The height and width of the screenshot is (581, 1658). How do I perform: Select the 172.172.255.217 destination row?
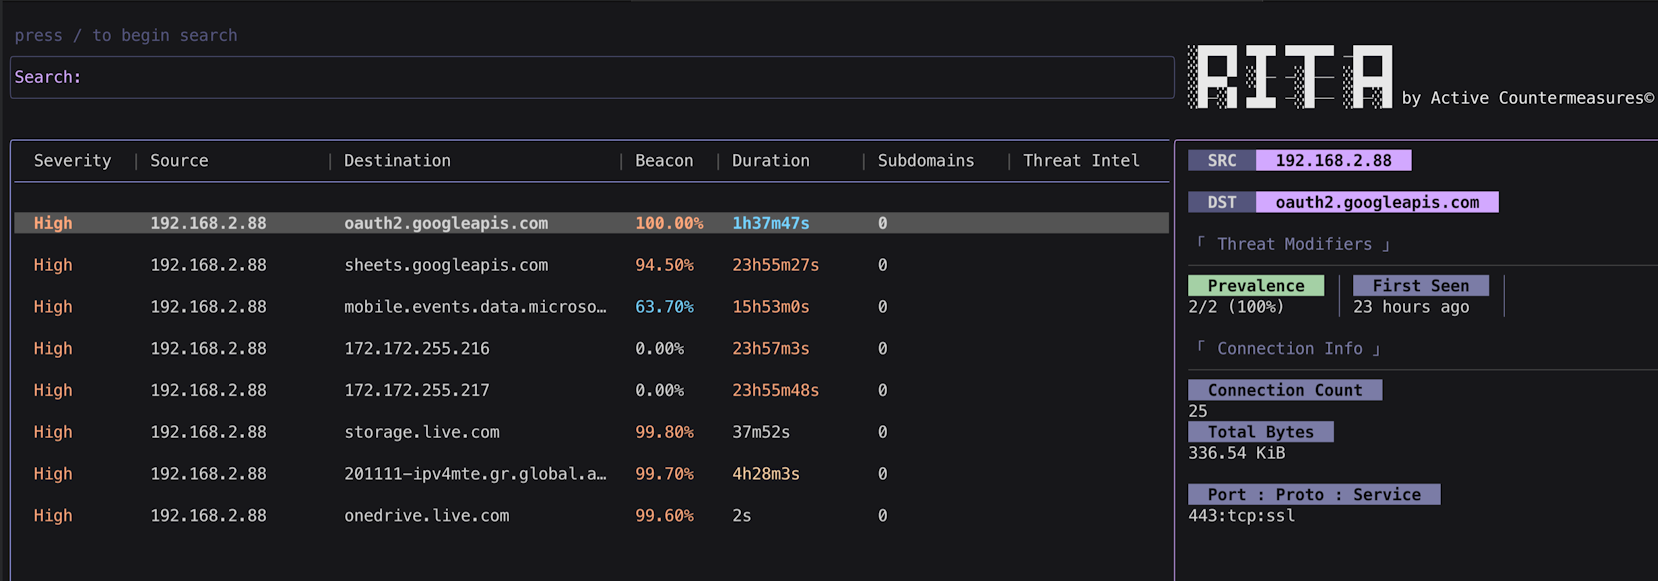tap(591, 390)
